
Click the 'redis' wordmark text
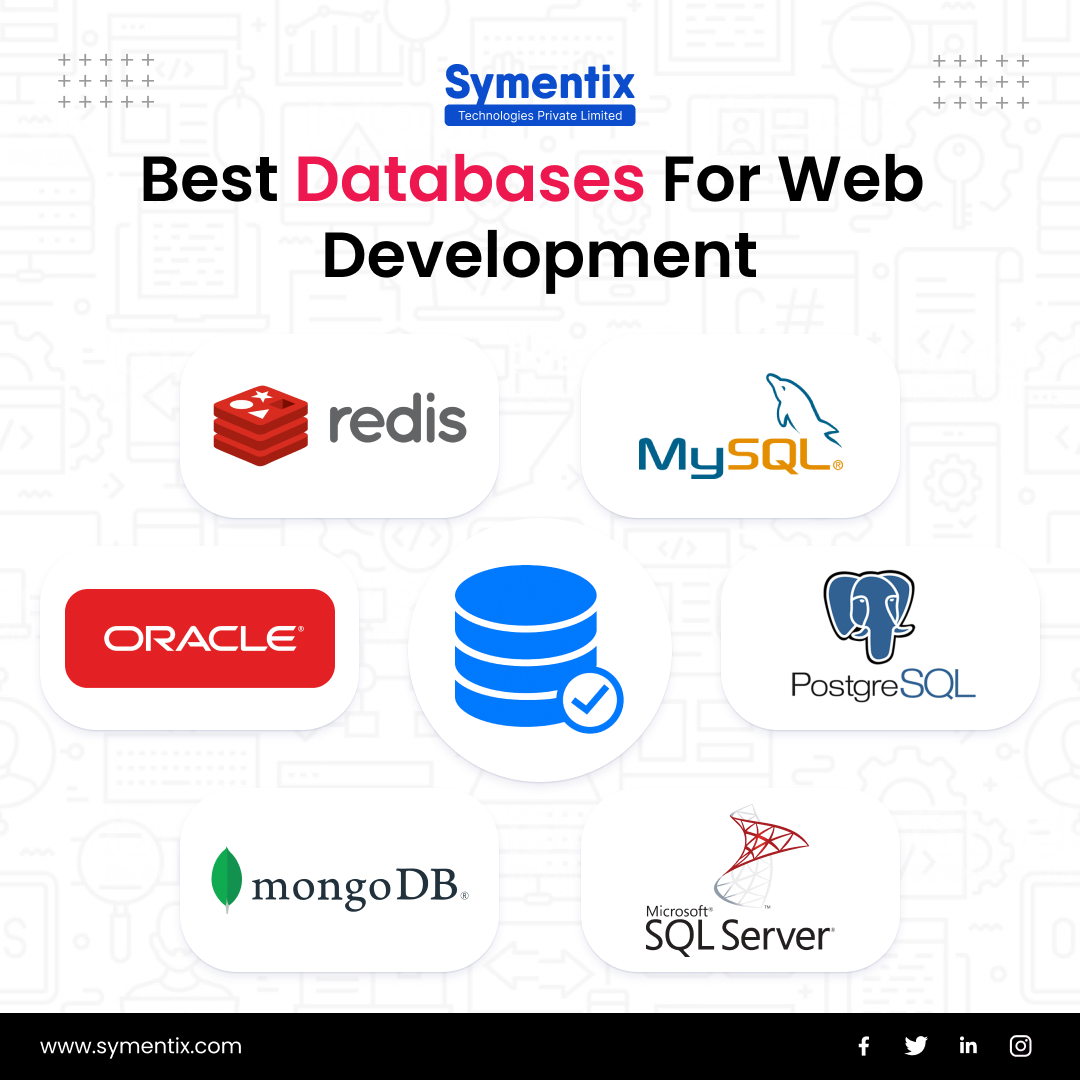(x=398, y=419)
